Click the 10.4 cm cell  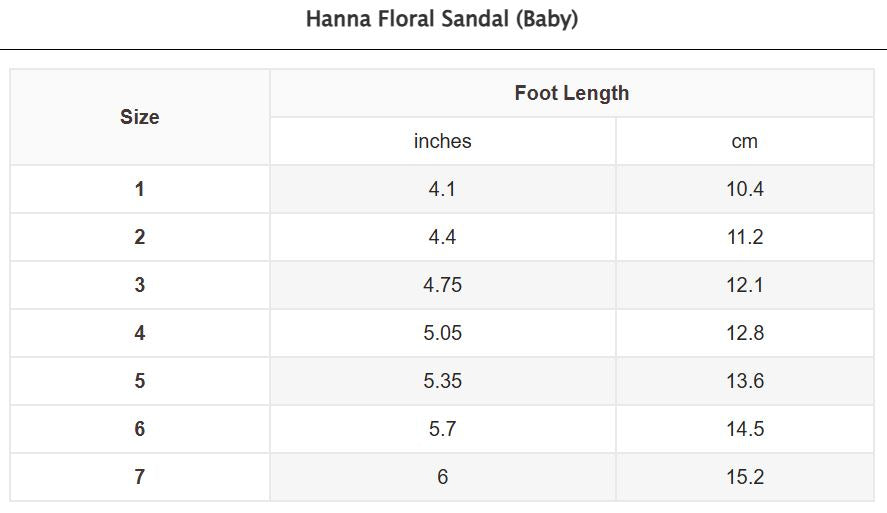745,189
